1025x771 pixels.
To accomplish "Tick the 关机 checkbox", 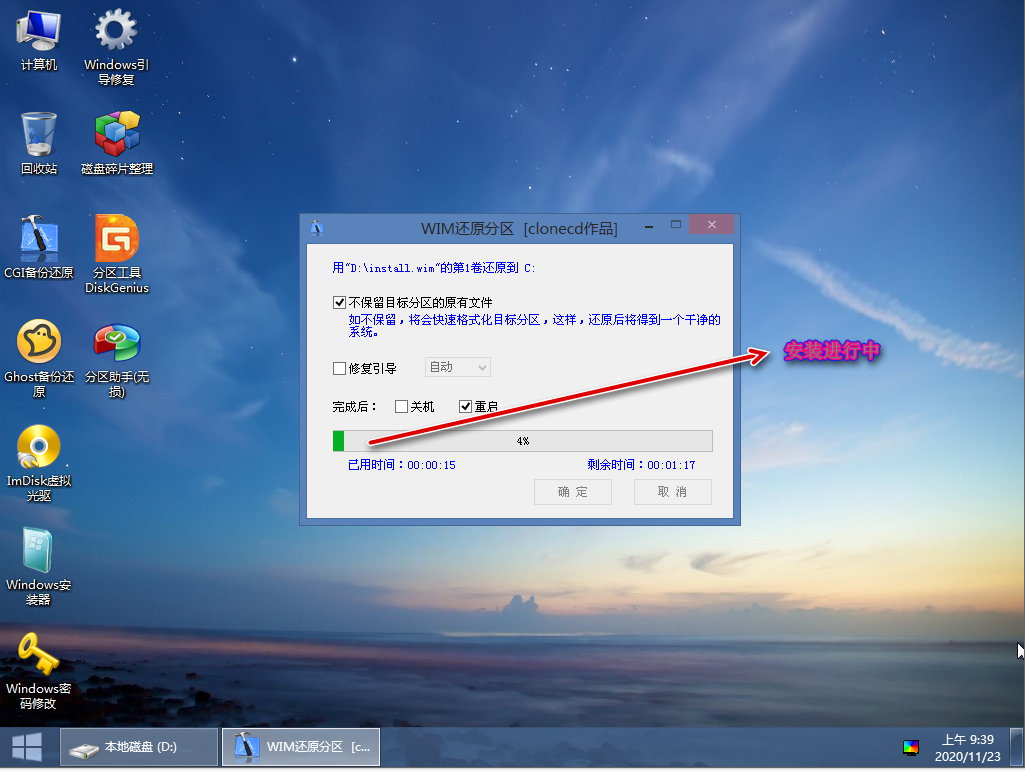I will click(x=402, y=407).
